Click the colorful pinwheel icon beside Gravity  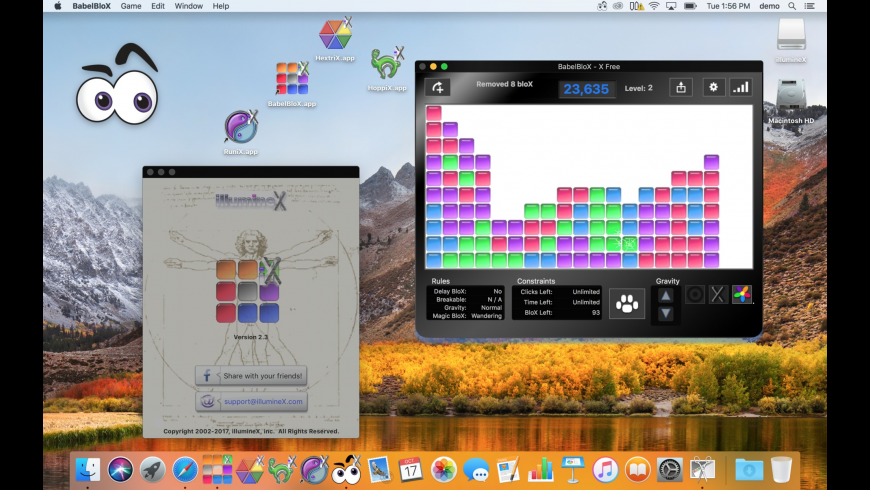click(x=742, y=295)
